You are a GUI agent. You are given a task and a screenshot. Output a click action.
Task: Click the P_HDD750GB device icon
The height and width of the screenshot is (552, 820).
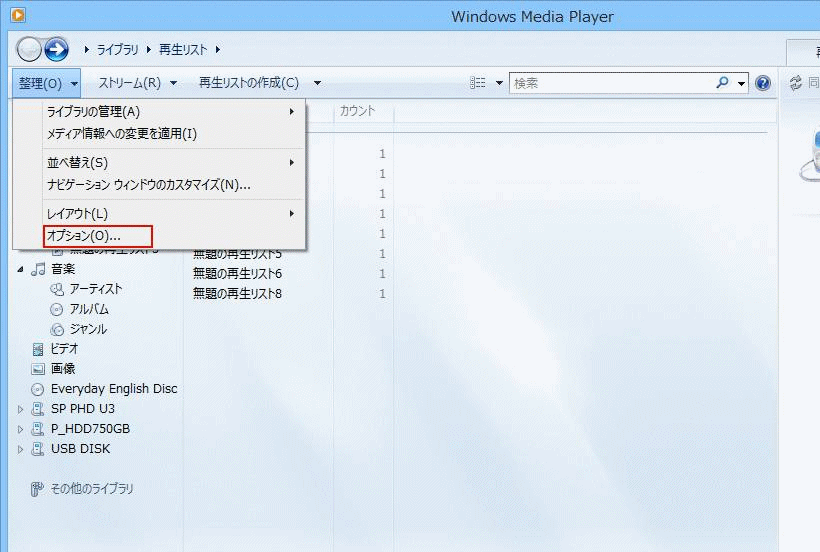pos(38,429)
